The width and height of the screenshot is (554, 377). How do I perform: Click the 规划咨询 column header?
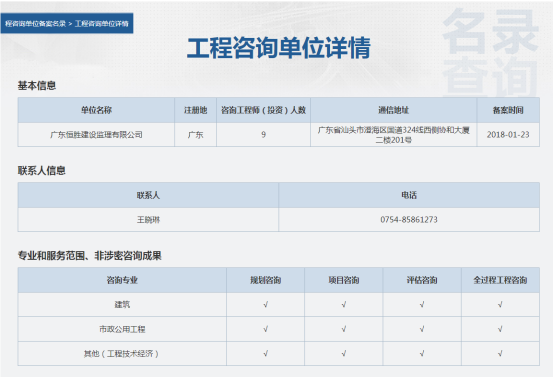click(265, 280)
